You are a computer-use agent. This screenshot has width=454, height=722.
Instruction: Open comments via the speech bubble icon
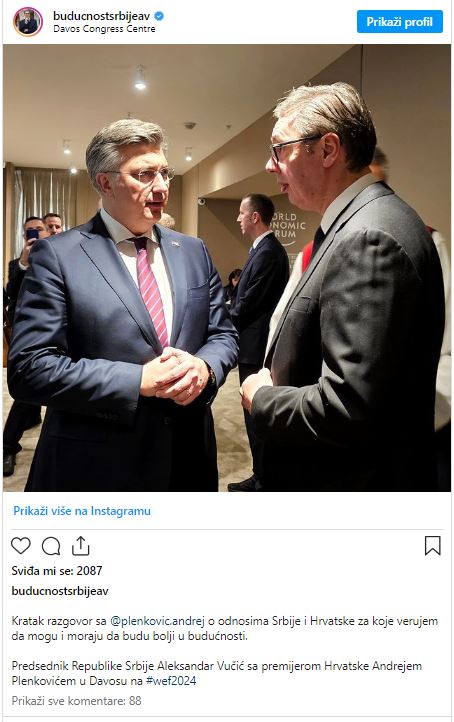[51, 546]
